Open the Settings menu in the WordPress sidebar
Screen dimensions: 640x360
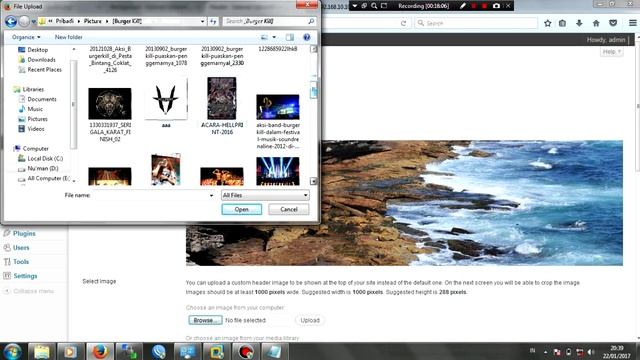[x=25, y=276]
